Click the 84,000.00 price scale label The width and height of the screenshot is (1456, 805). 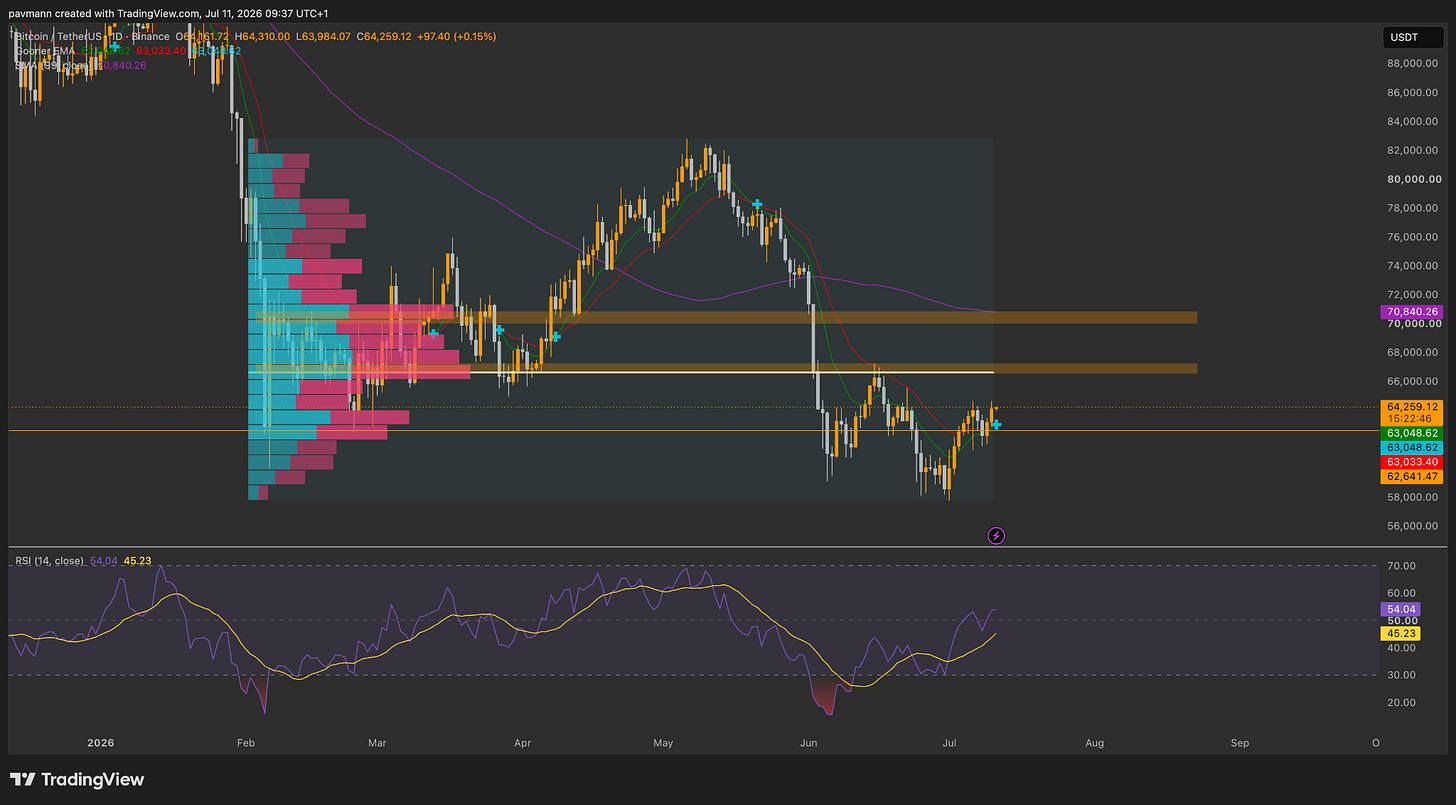click(x=1411, y=122)
